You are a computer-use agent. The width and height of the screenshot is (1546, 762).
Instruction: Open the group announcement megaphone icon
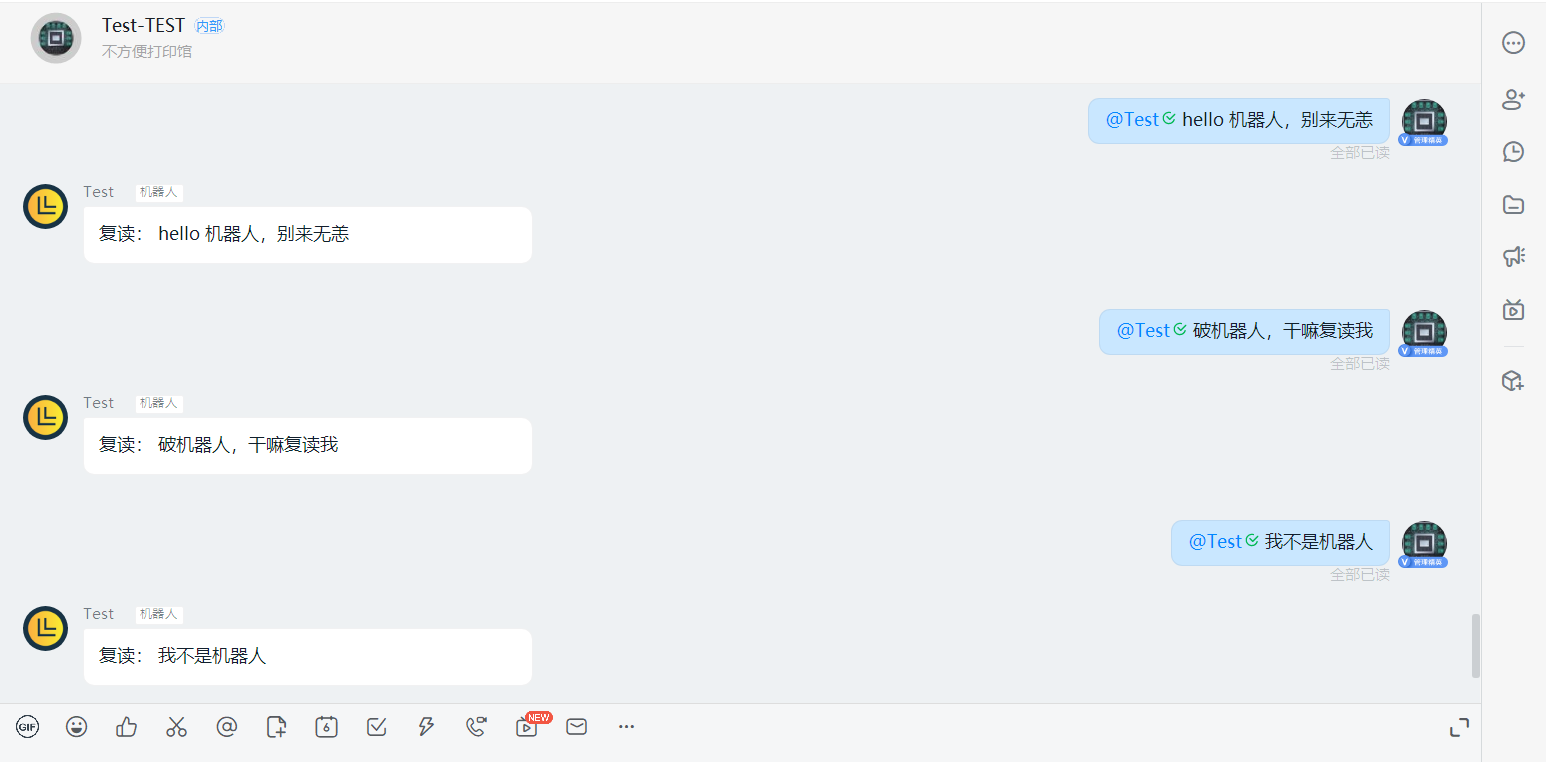(x=1514, y=257)
